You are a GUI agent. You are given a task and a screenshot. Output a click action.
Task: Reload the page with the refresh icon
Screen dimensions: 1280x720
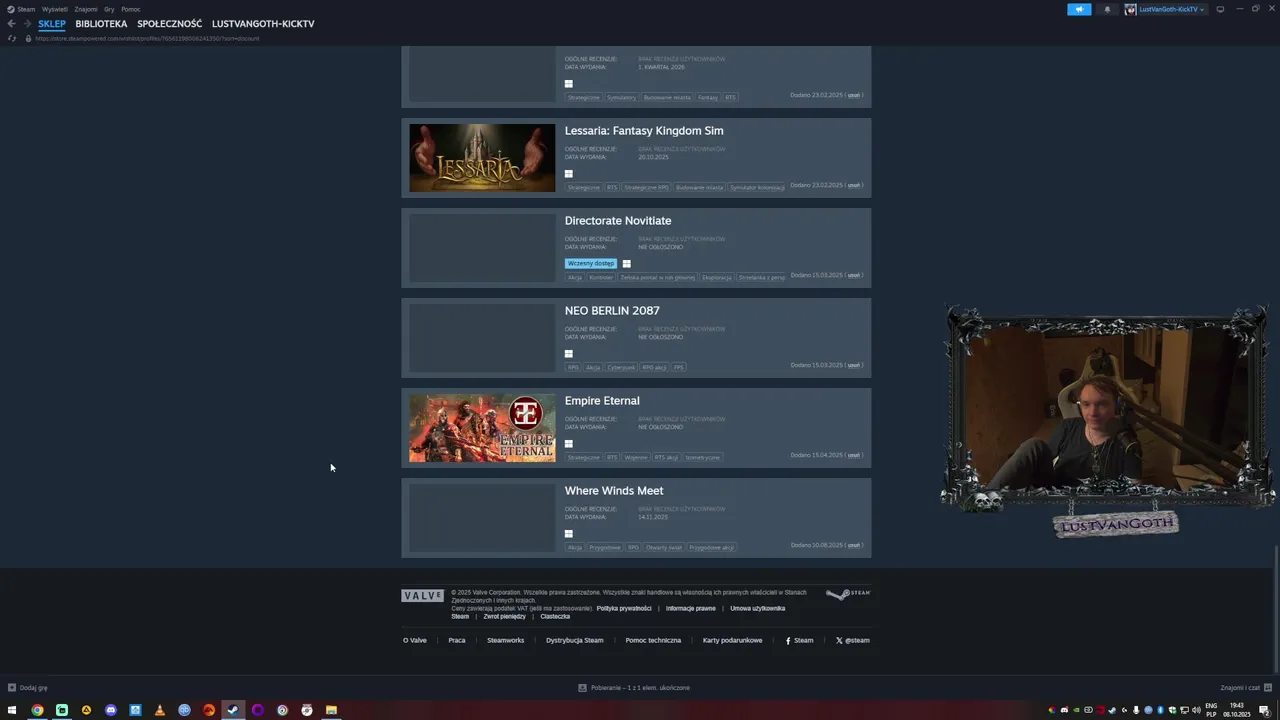pos(12,38)
